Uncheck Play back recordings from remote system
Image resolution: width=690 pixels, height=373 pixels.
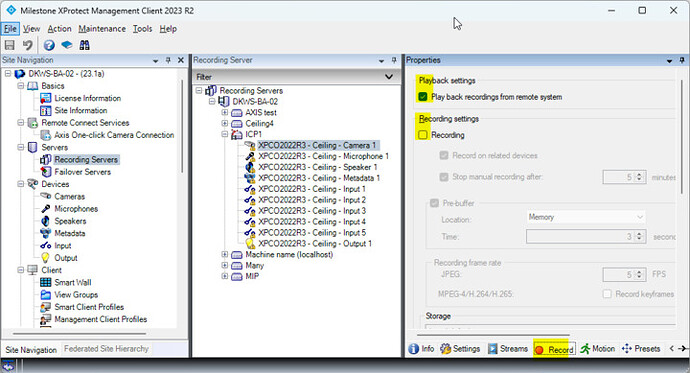pyautogui.click(x=422, y=97)
